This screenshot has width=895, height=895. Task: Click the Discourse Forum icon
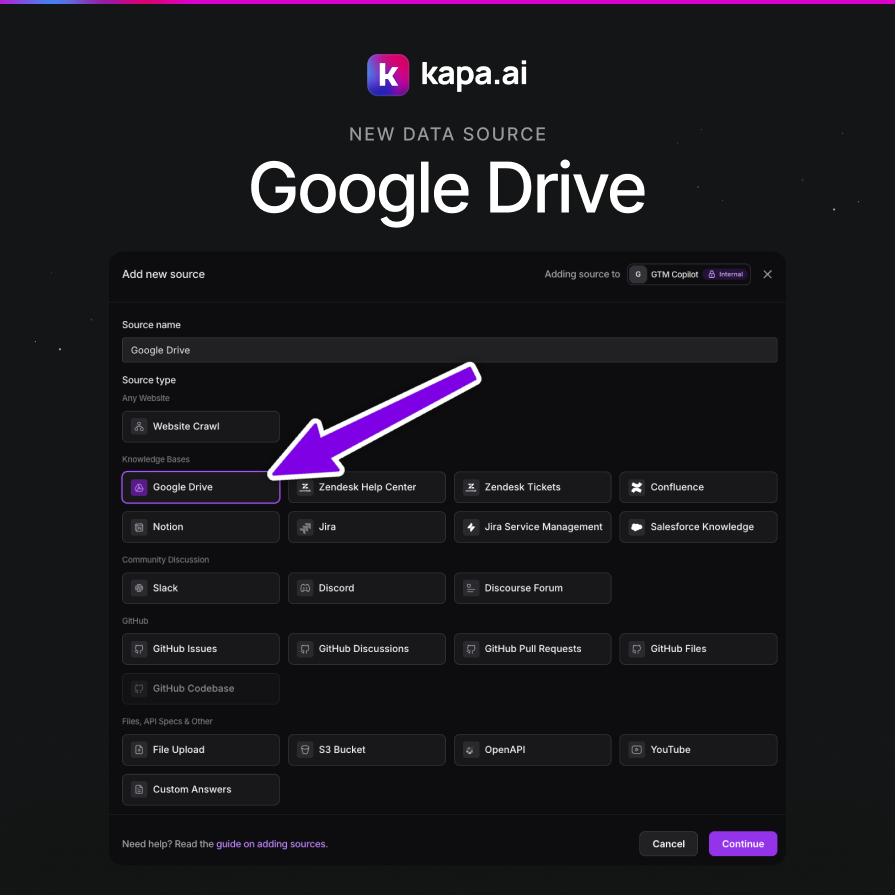pyautogui.click(x=471, y=588)
